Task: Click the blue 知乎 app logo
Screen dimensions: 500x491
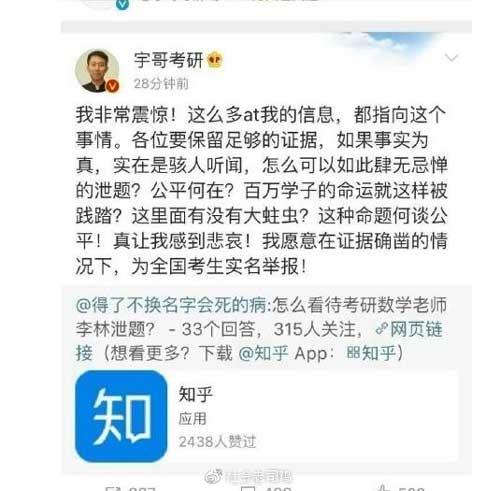Action: pos(121,416)
